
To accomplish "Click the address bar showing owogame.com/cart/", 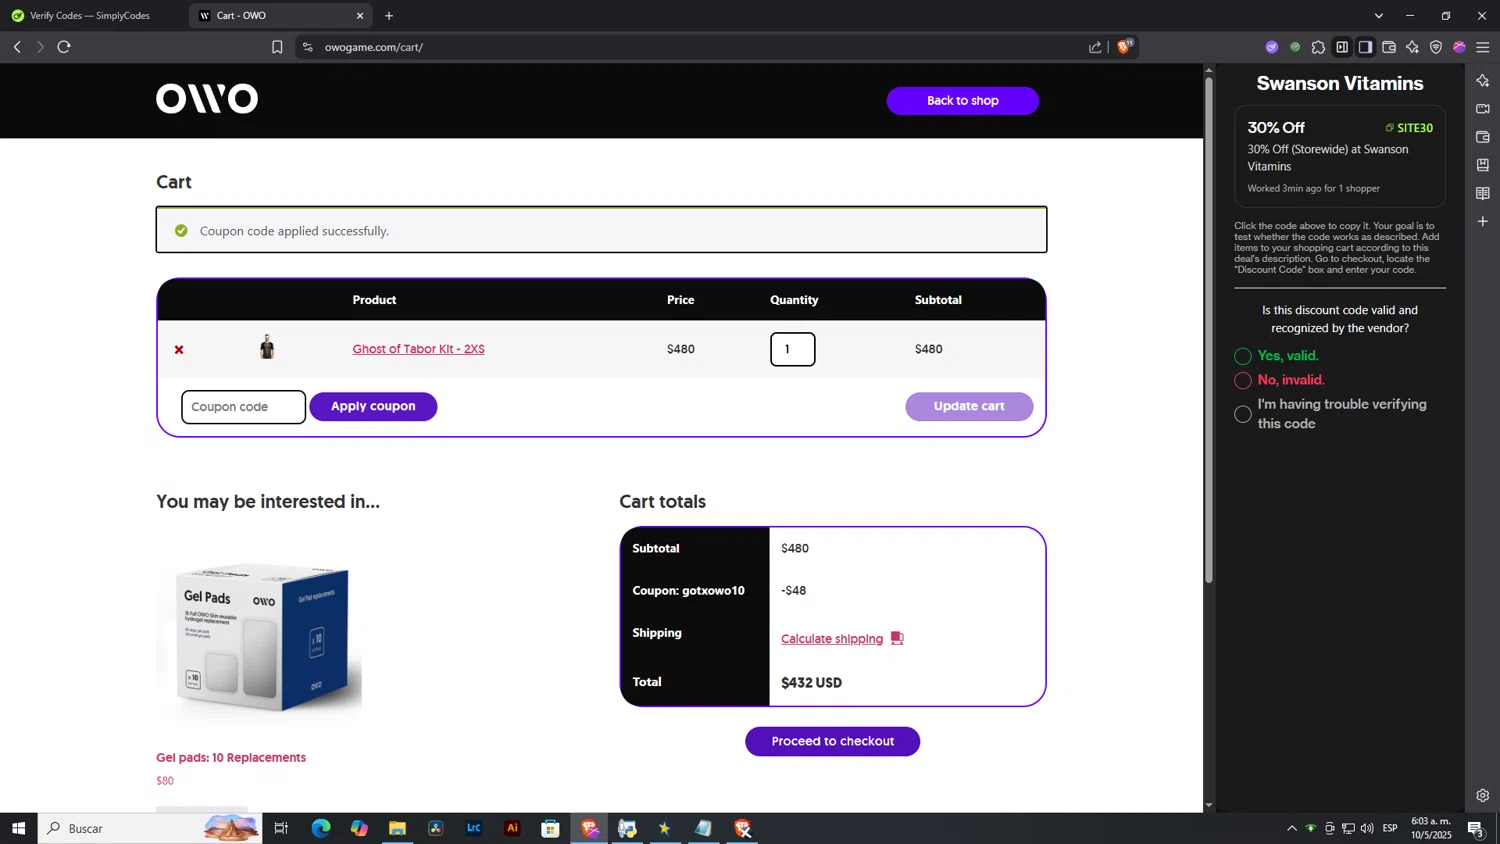I will pos(700,47).
